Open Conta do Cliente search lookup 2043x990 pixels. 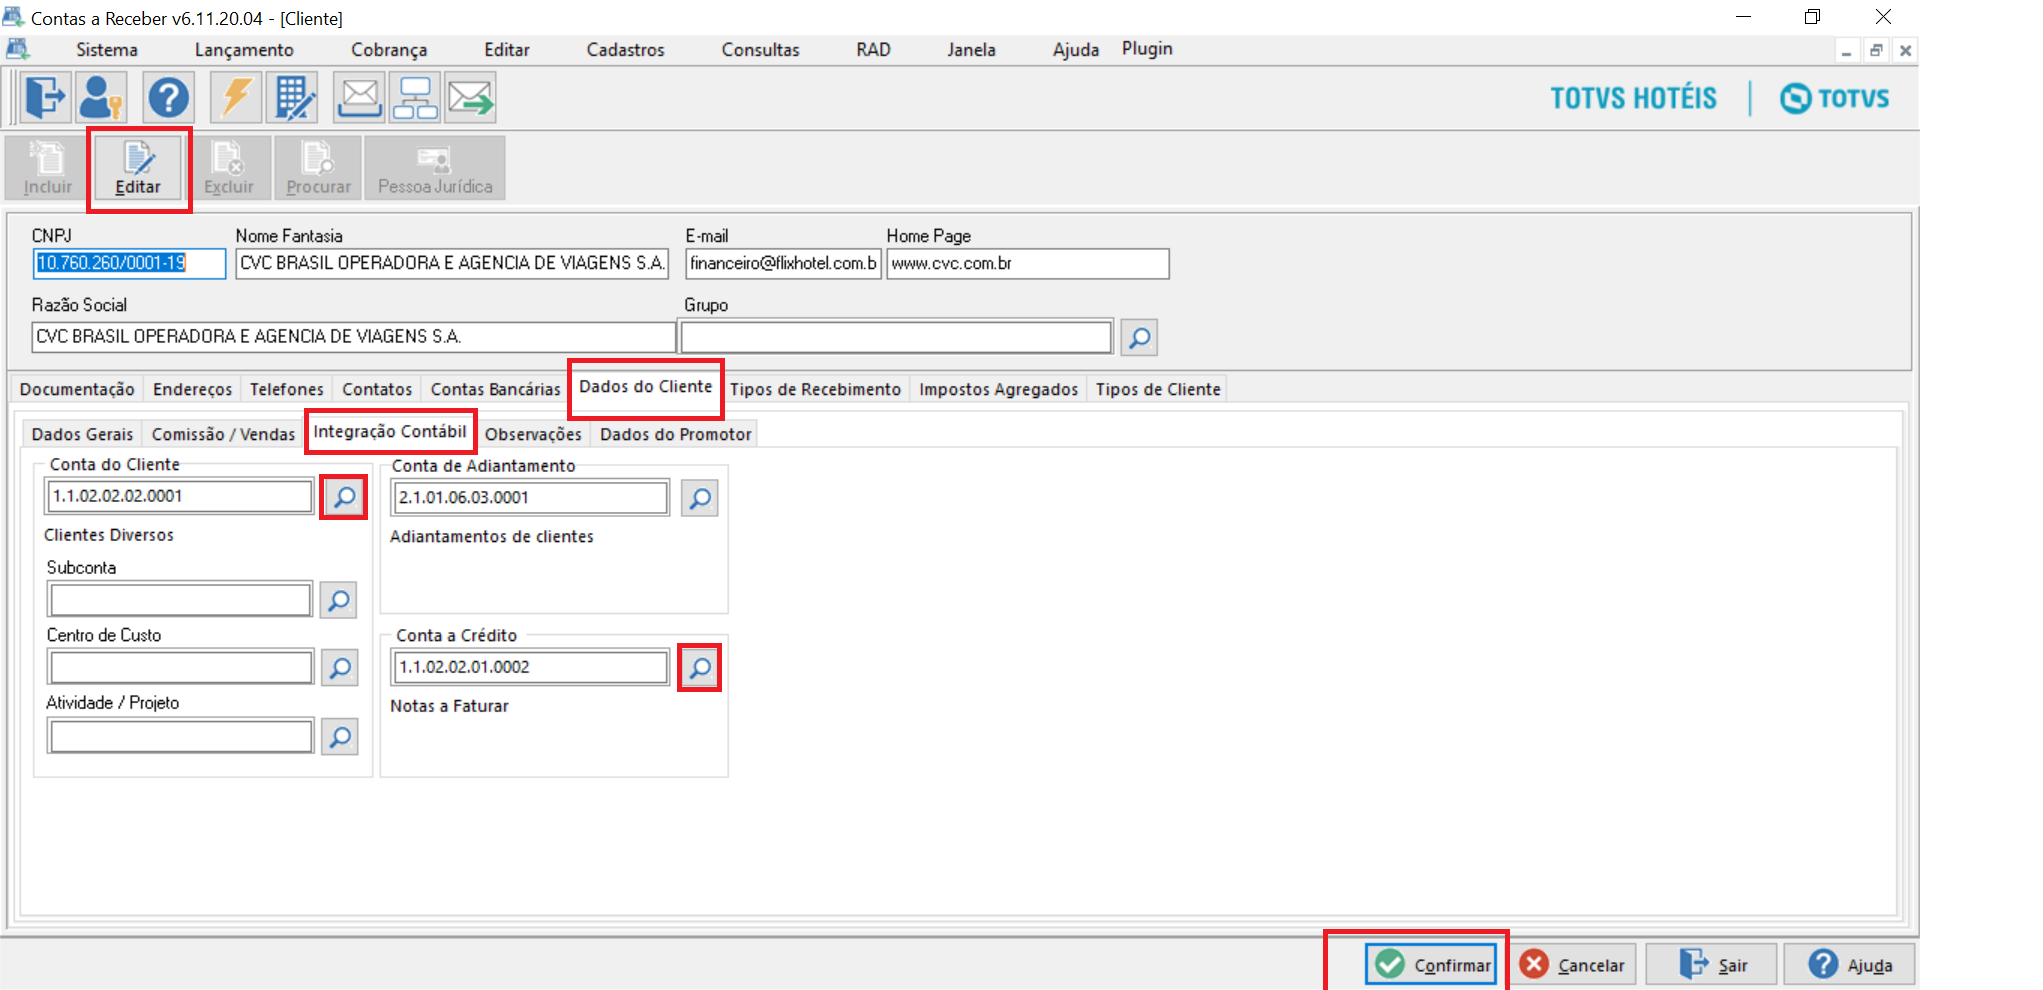point(344,497)
